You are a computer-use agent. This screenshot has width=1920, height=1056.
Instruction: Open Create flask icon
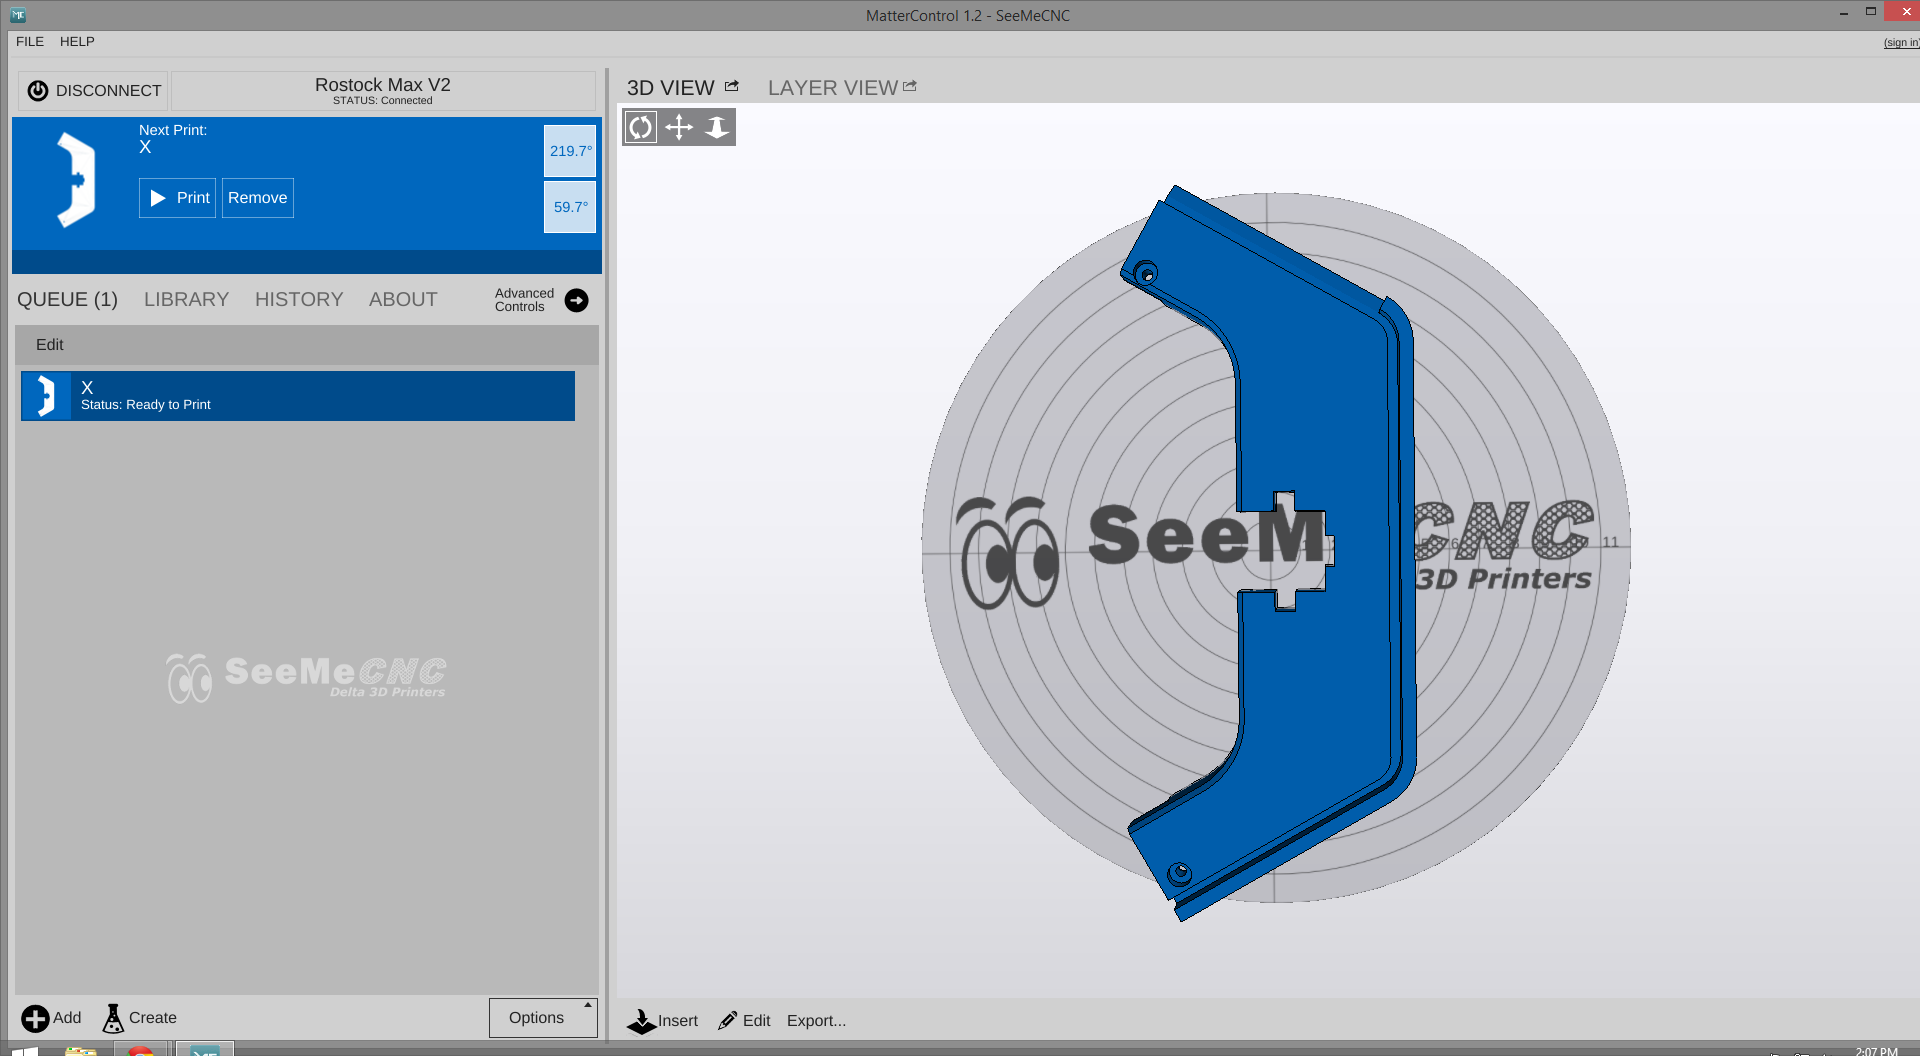pos(113,1018)
